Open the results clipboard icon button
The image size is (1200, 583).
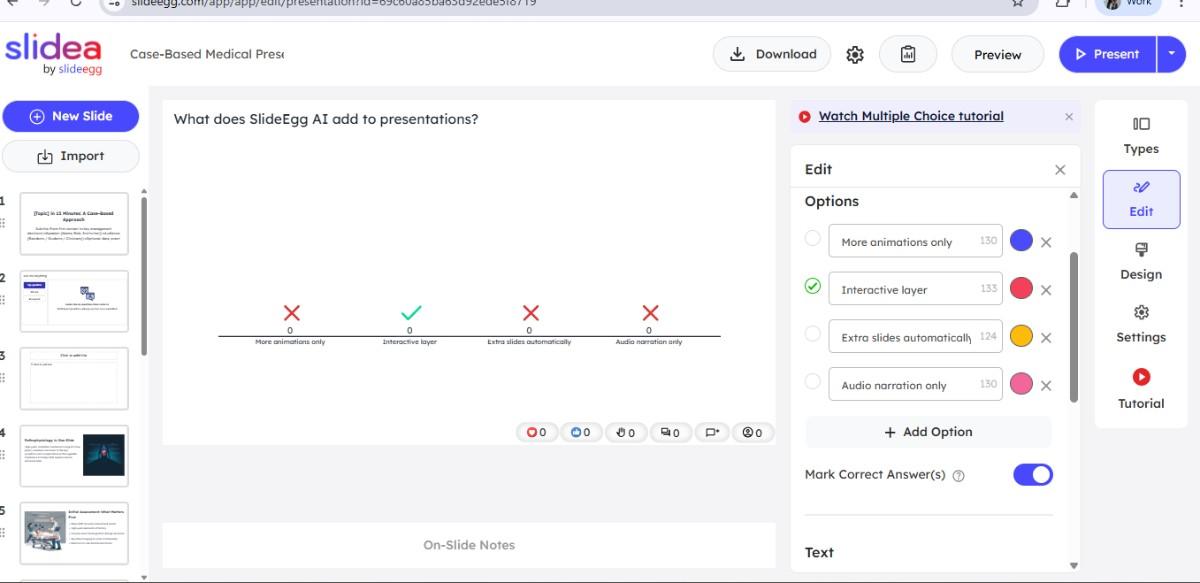click(x=908, y=54)
